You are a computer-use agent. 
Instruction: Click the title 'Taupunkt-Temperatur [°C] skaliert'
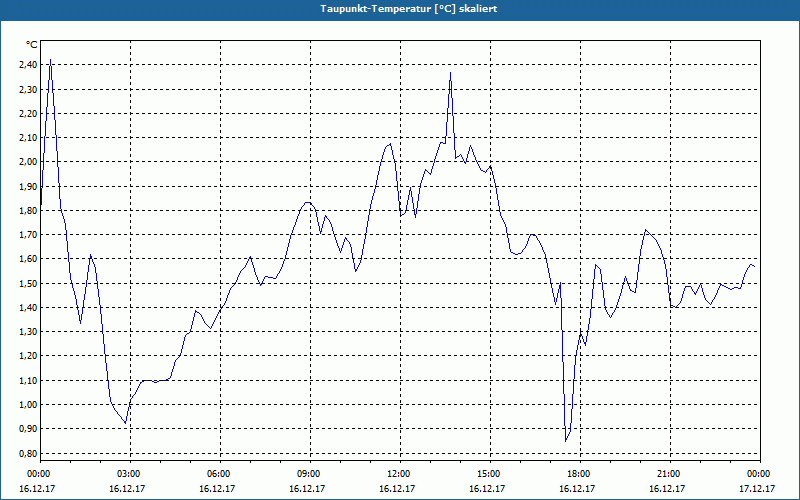[x=409, y=9]
